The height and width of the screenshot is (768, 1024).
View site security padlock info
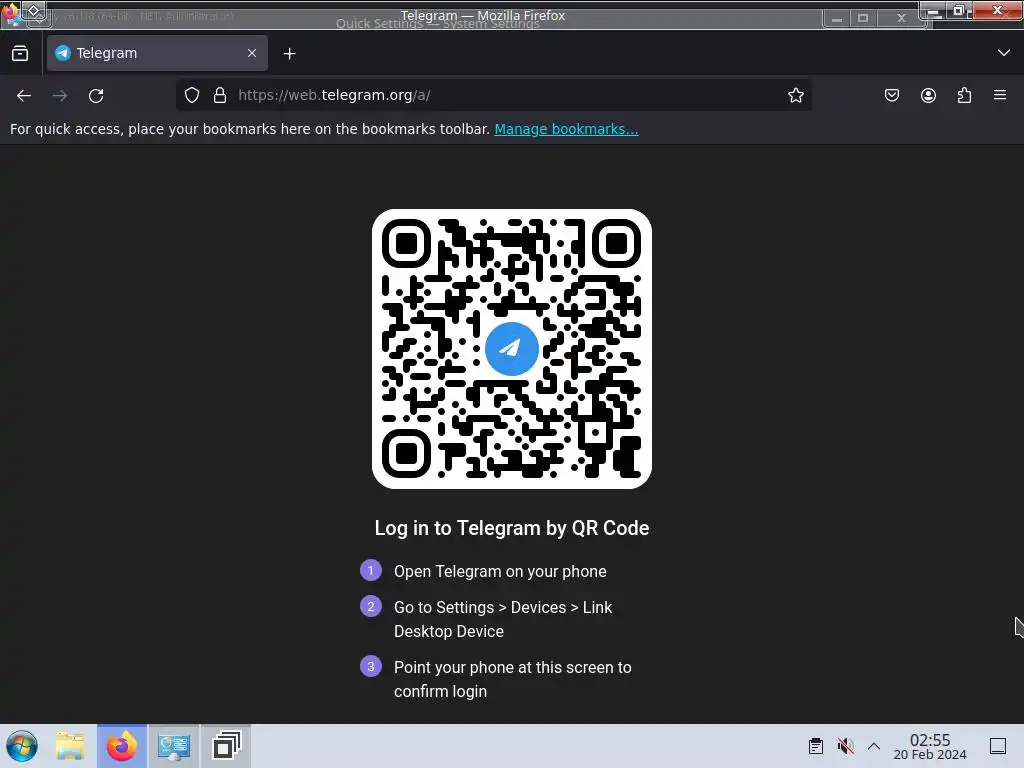tap(220, 95)
